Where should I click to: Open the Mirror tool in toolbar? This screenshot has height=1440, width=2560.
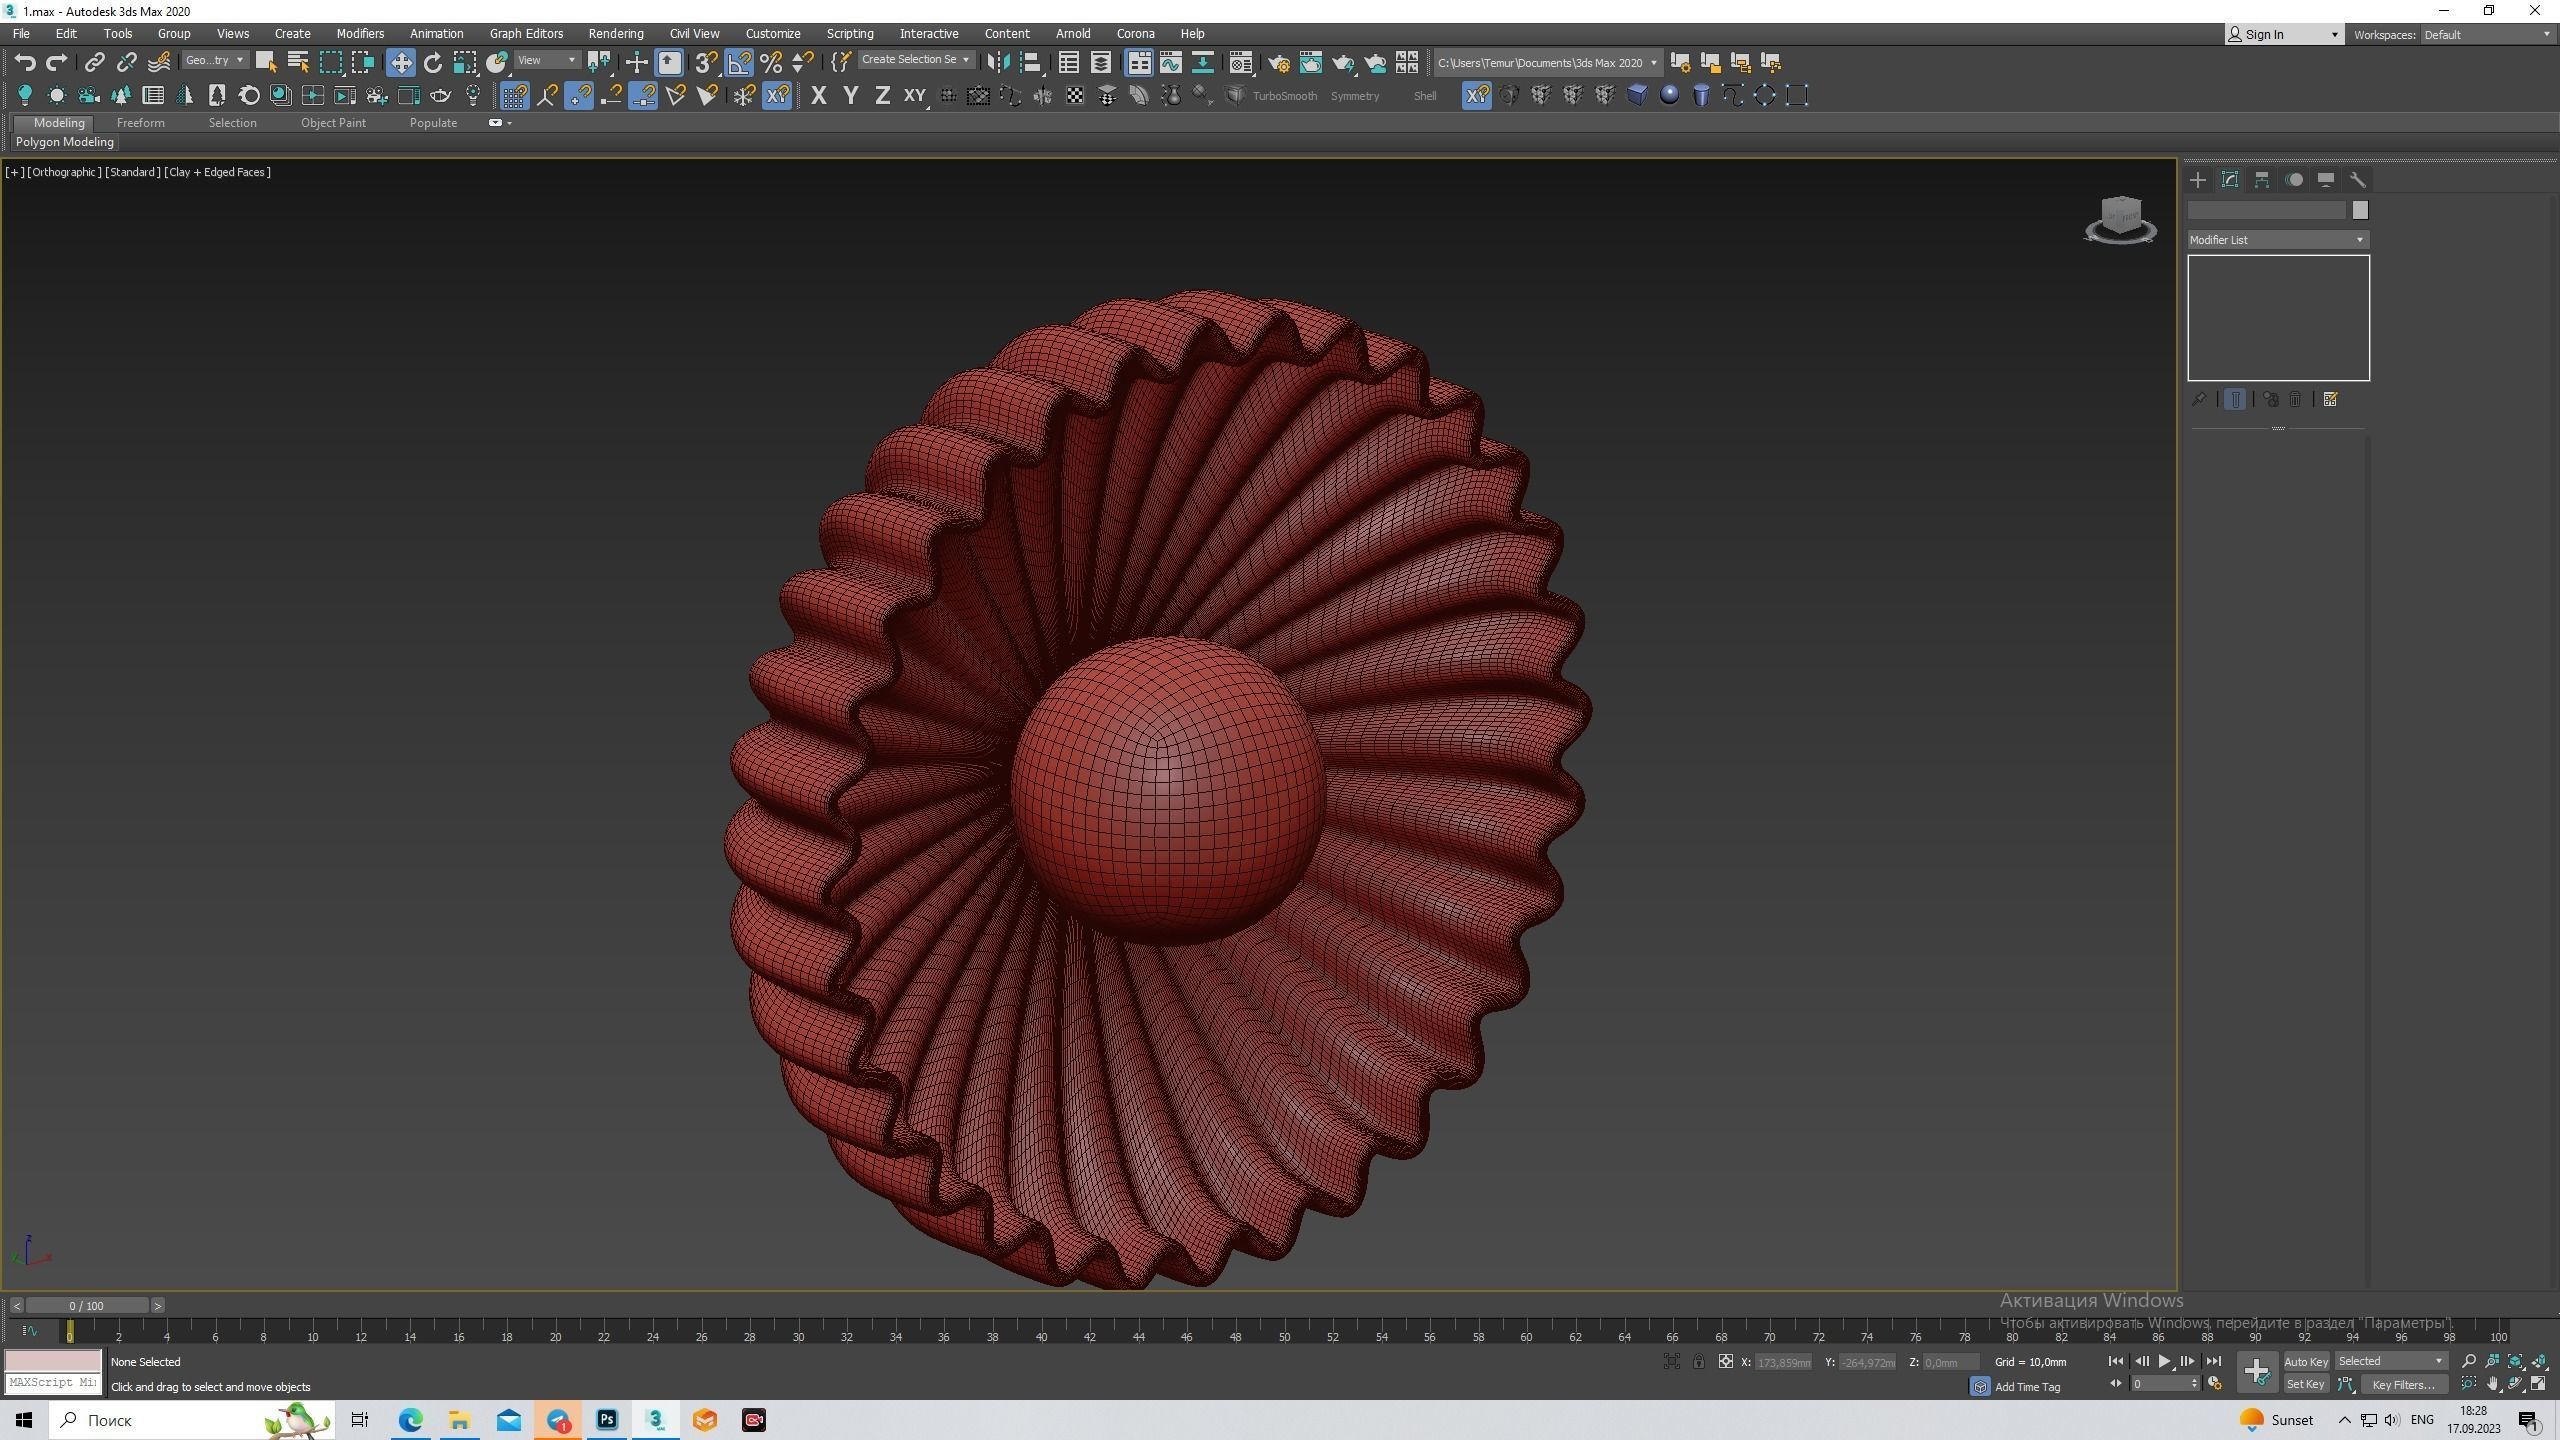click(x=997, y=63)
